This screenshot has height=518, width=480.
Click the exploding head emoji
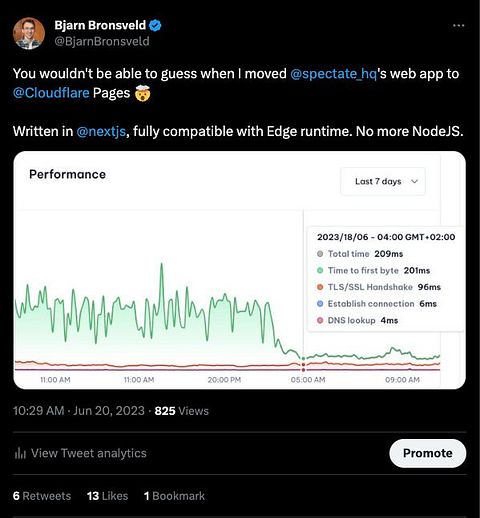click(143, 93)
